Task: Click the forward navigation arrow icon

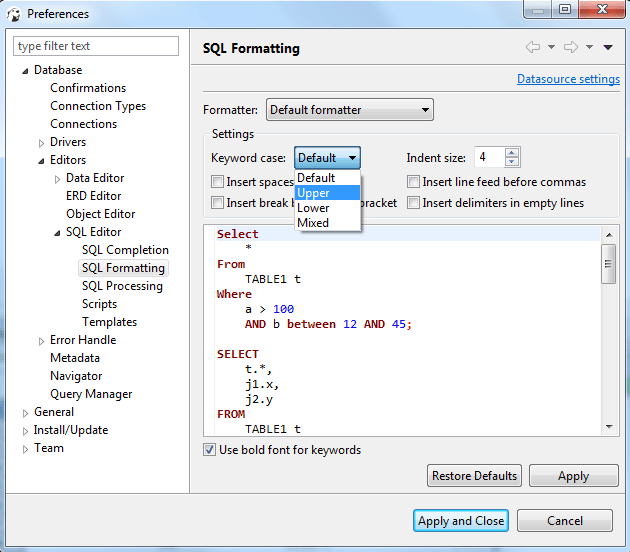Action: 570,47
